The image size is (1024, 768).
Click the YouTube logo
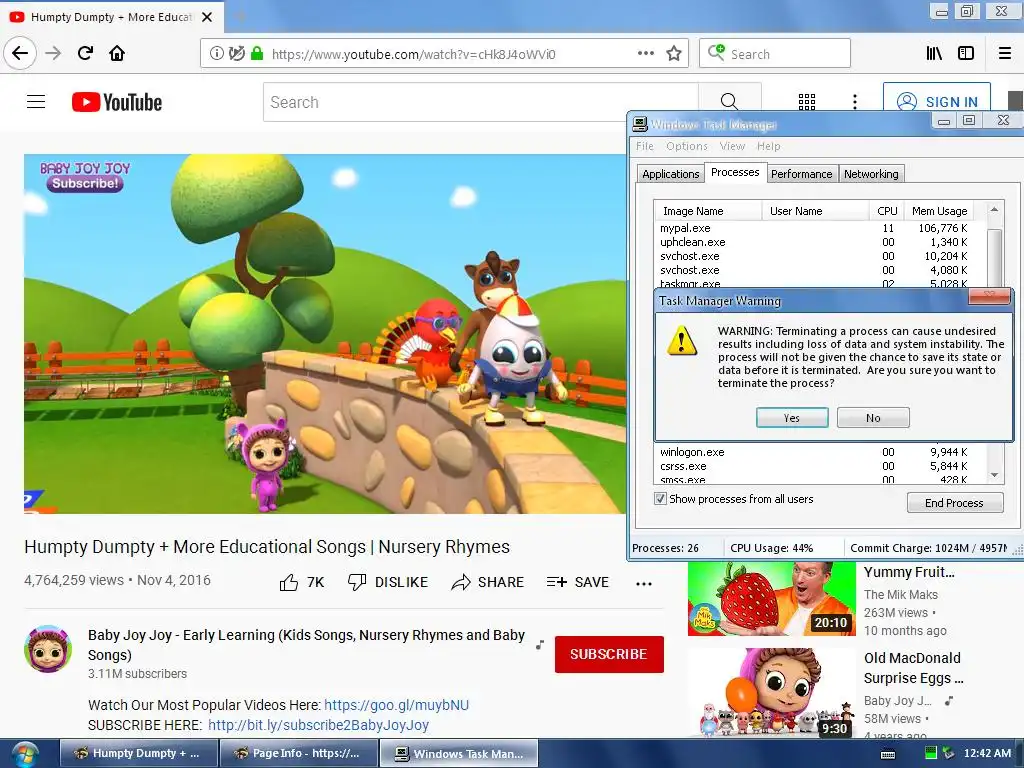click(x=117, y=102)
